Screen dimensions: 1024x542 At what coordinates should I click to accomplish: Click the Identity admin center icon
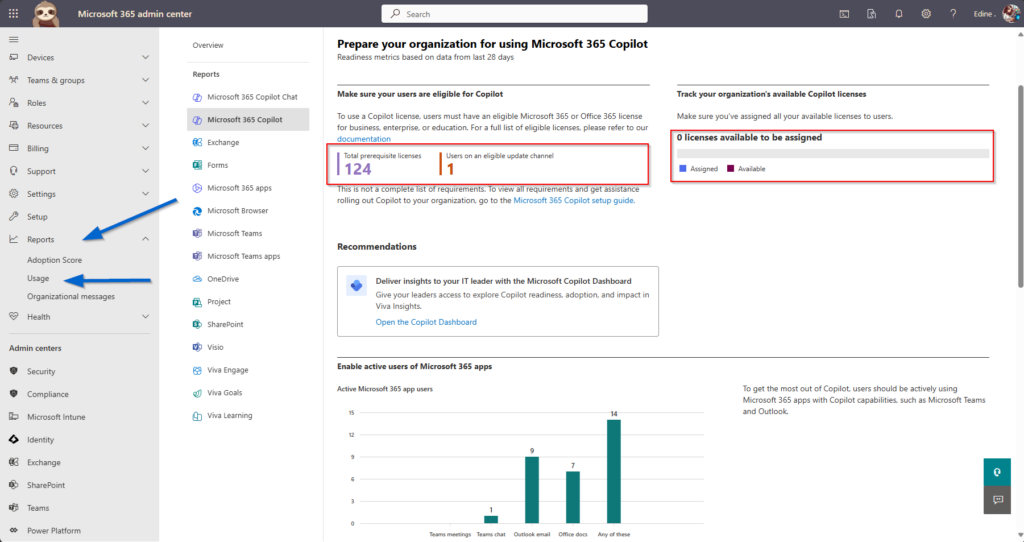pos(14,439)
